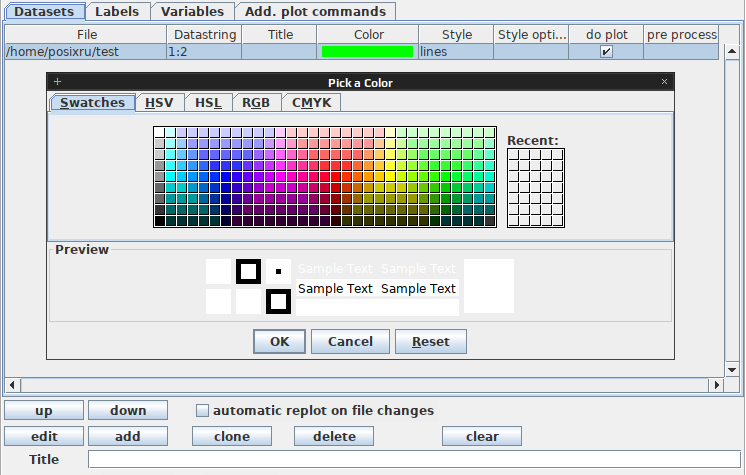Click the vertical scrollbar up arrow
Viewport: 746px width, 475px height.
[732, 51]
